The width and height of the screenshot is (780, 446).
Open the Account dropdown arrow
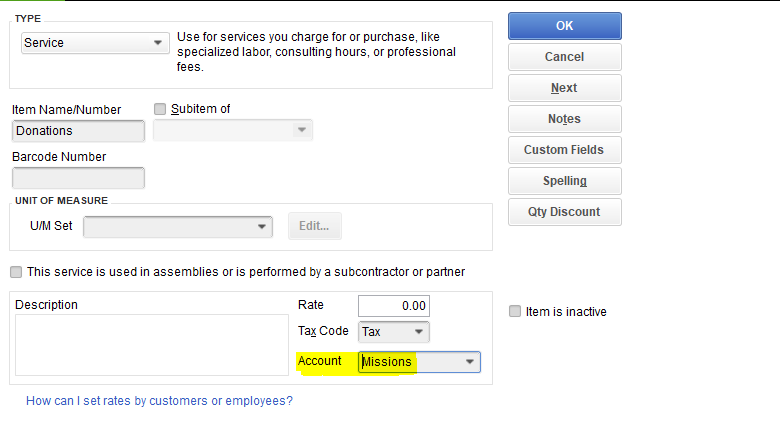469,362
